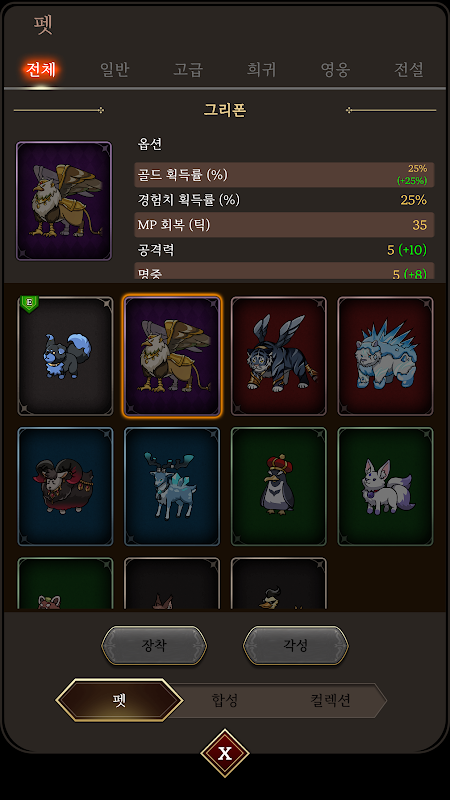Tap the 각성 awaken button
450x800 pixels.
(296, 645)
